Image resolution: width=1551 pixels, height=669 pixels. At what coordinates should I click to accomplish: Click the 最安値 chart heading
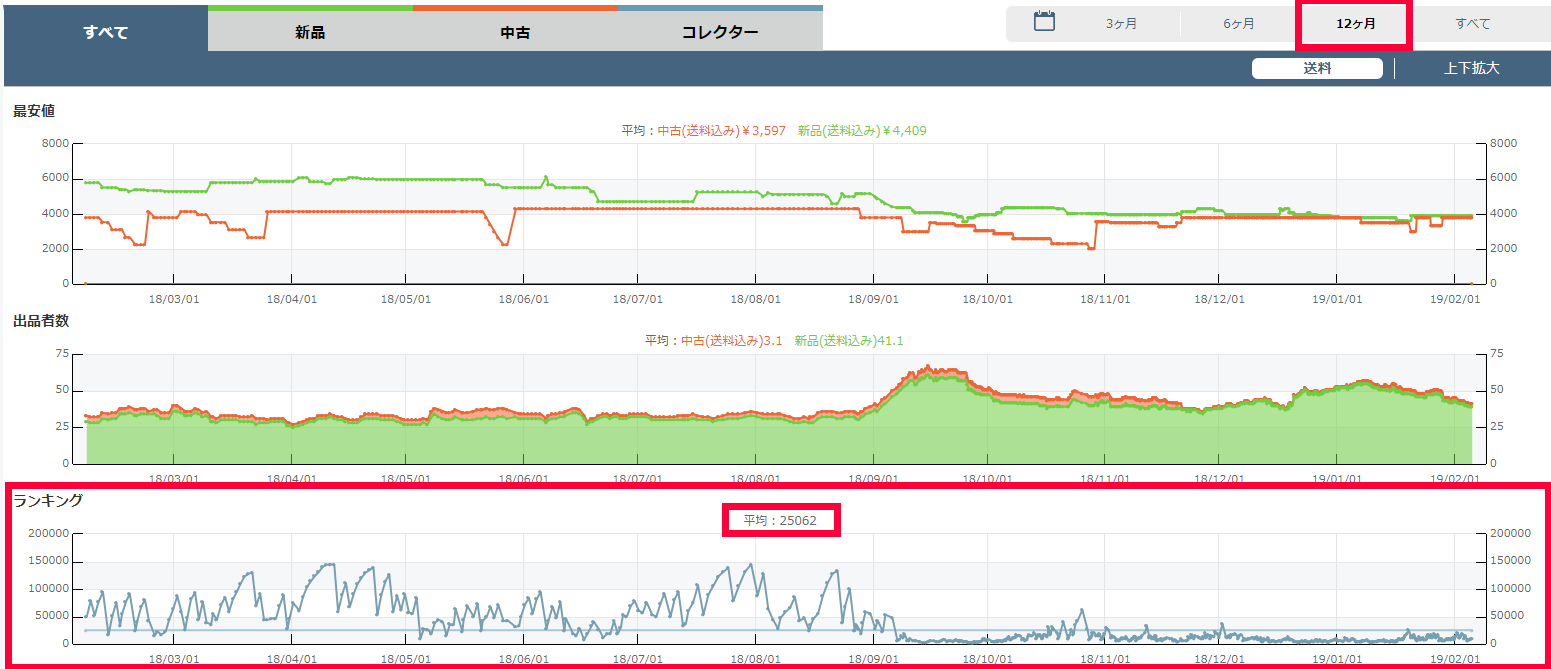(35, 111)
